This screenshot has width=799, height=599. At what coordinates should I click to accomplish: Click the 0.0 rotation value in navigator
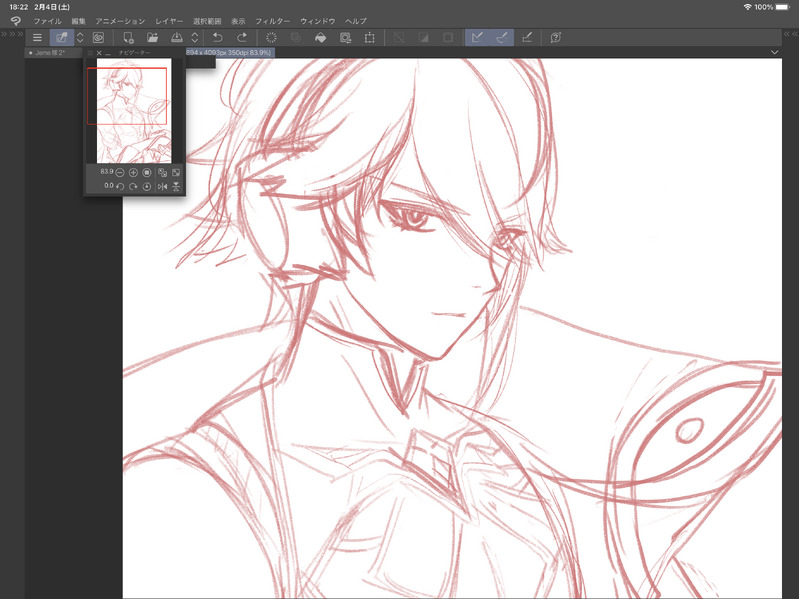click(x=109, y=186)
